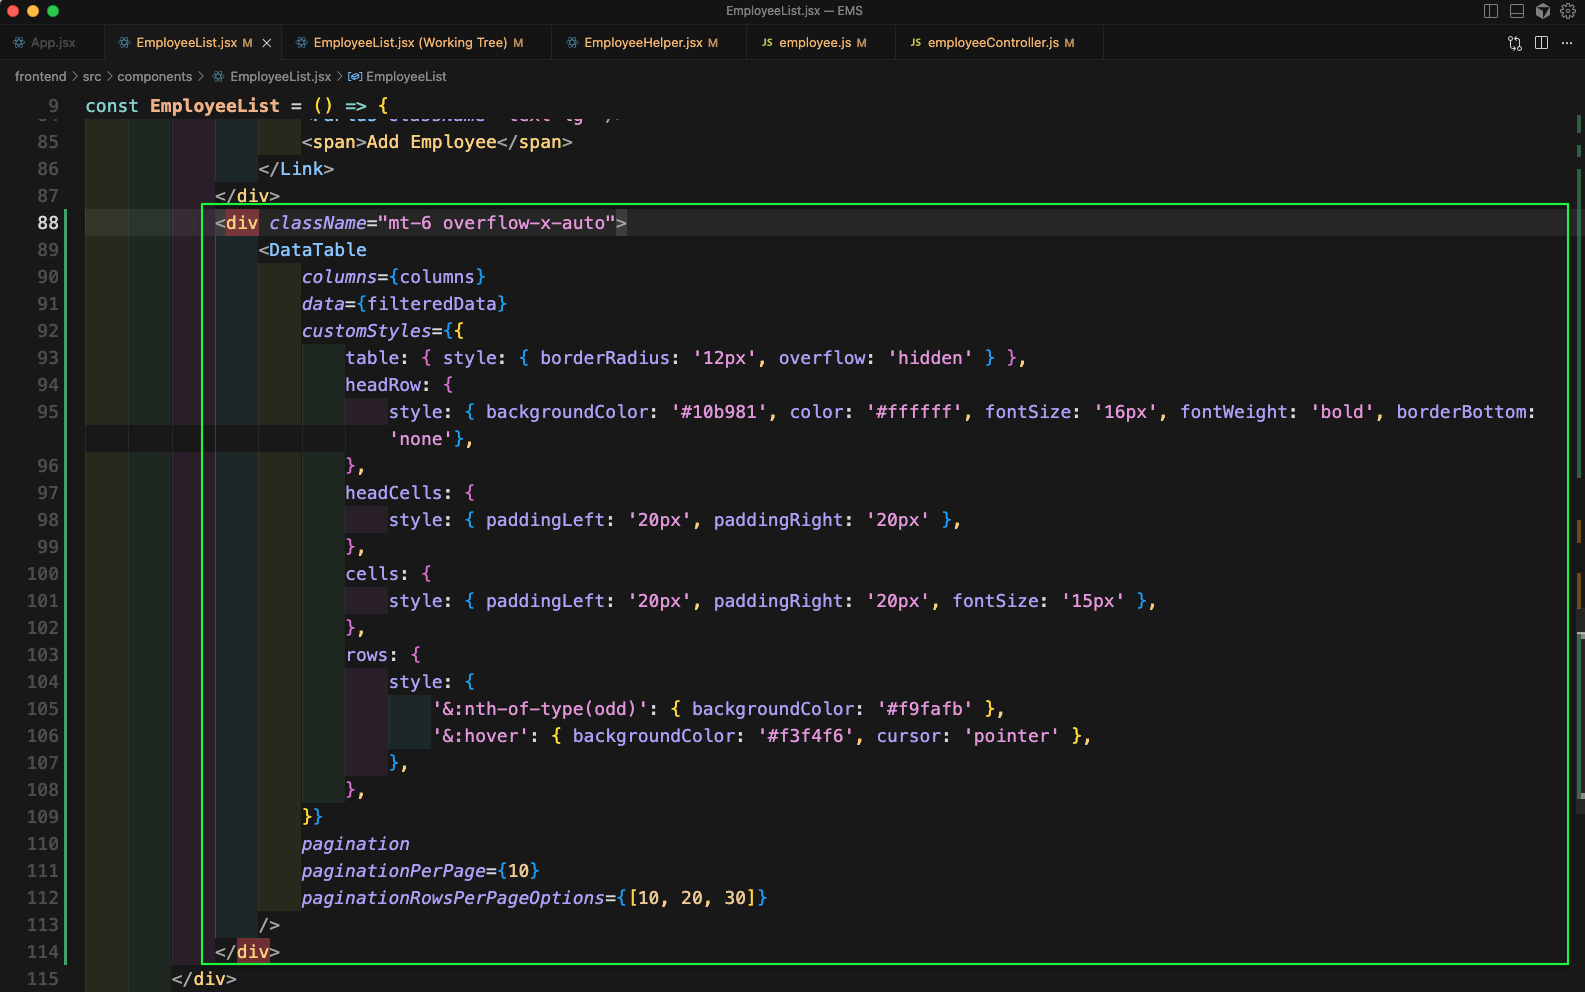Open changes with the source-control compare icon

[1515, 43]
